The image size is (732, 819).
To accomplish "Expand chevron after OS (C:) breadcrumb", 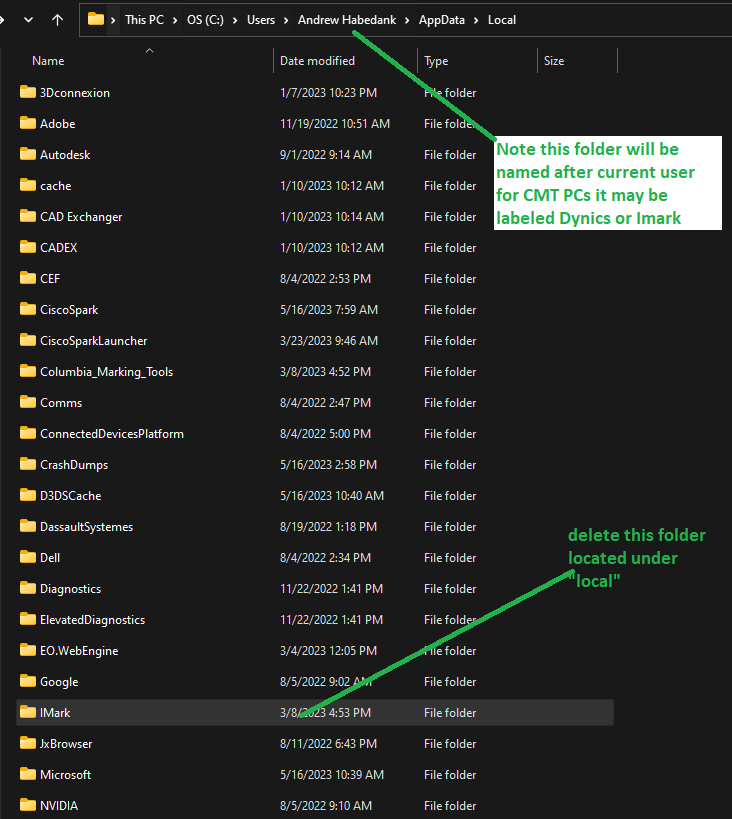I will click(235, 20).
